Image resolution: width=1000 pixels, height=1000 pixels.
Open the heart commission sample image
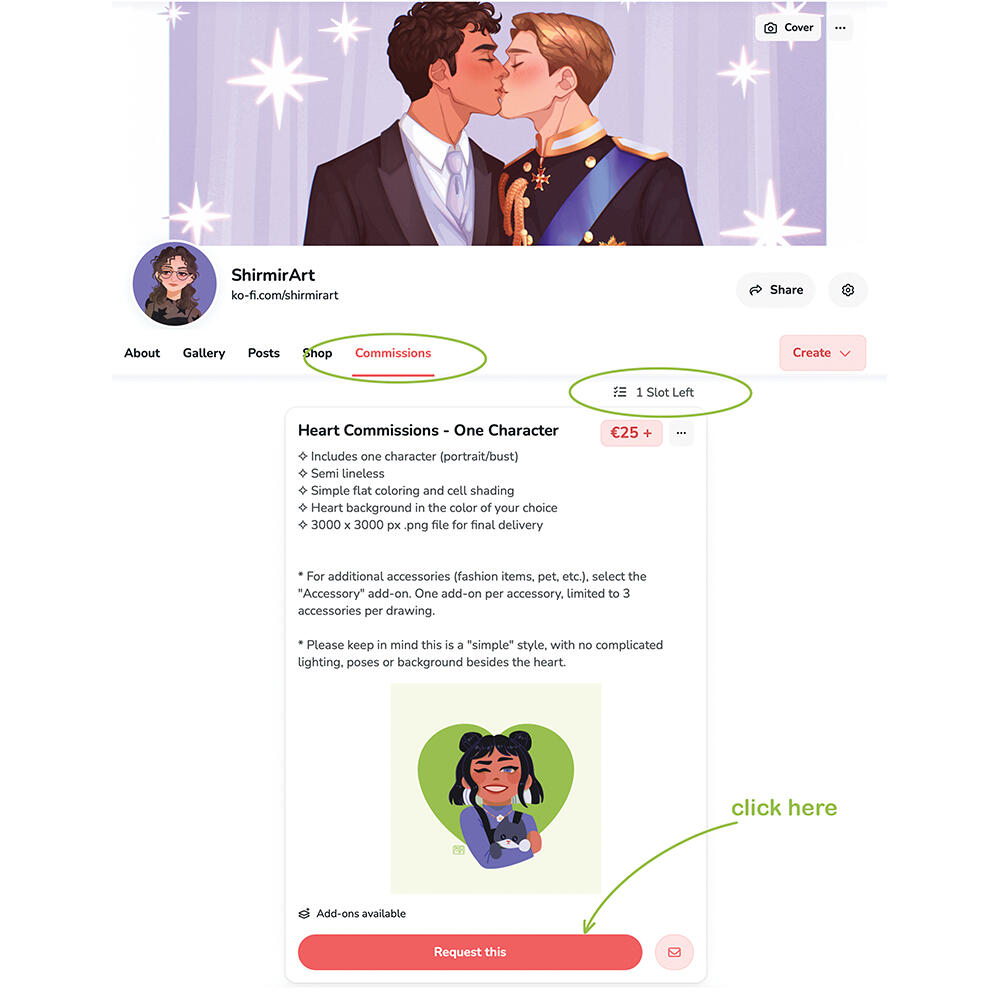point(496,788)
